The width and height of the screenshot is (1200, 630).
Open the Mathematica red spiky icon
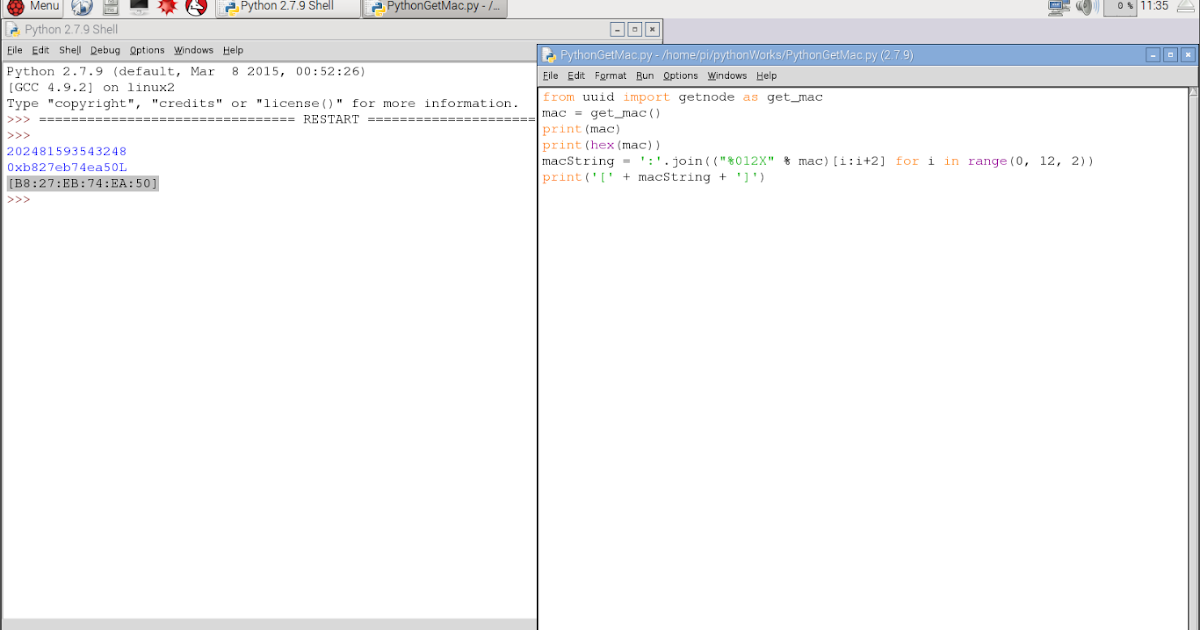click(x=167, y=8)
